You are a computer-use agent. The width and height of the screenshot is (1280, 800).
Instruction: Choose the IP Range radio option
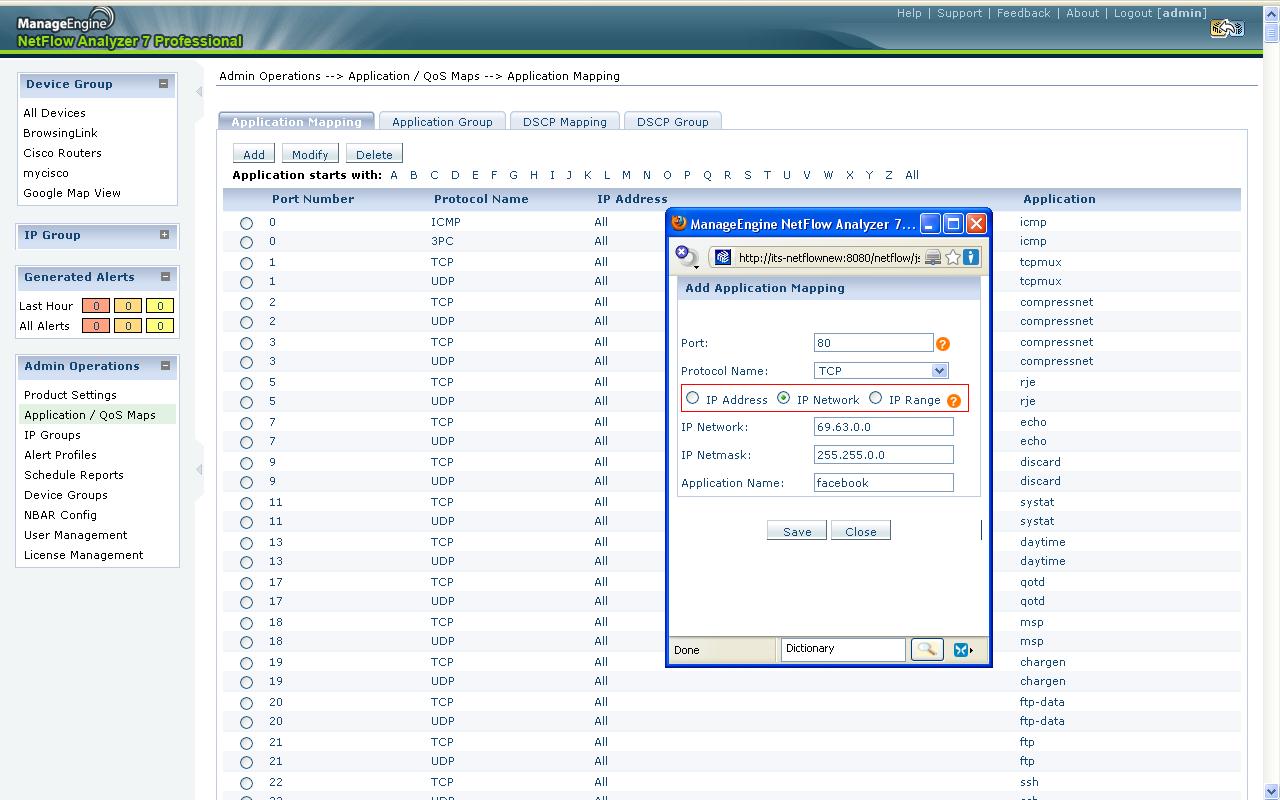[875, 398]
